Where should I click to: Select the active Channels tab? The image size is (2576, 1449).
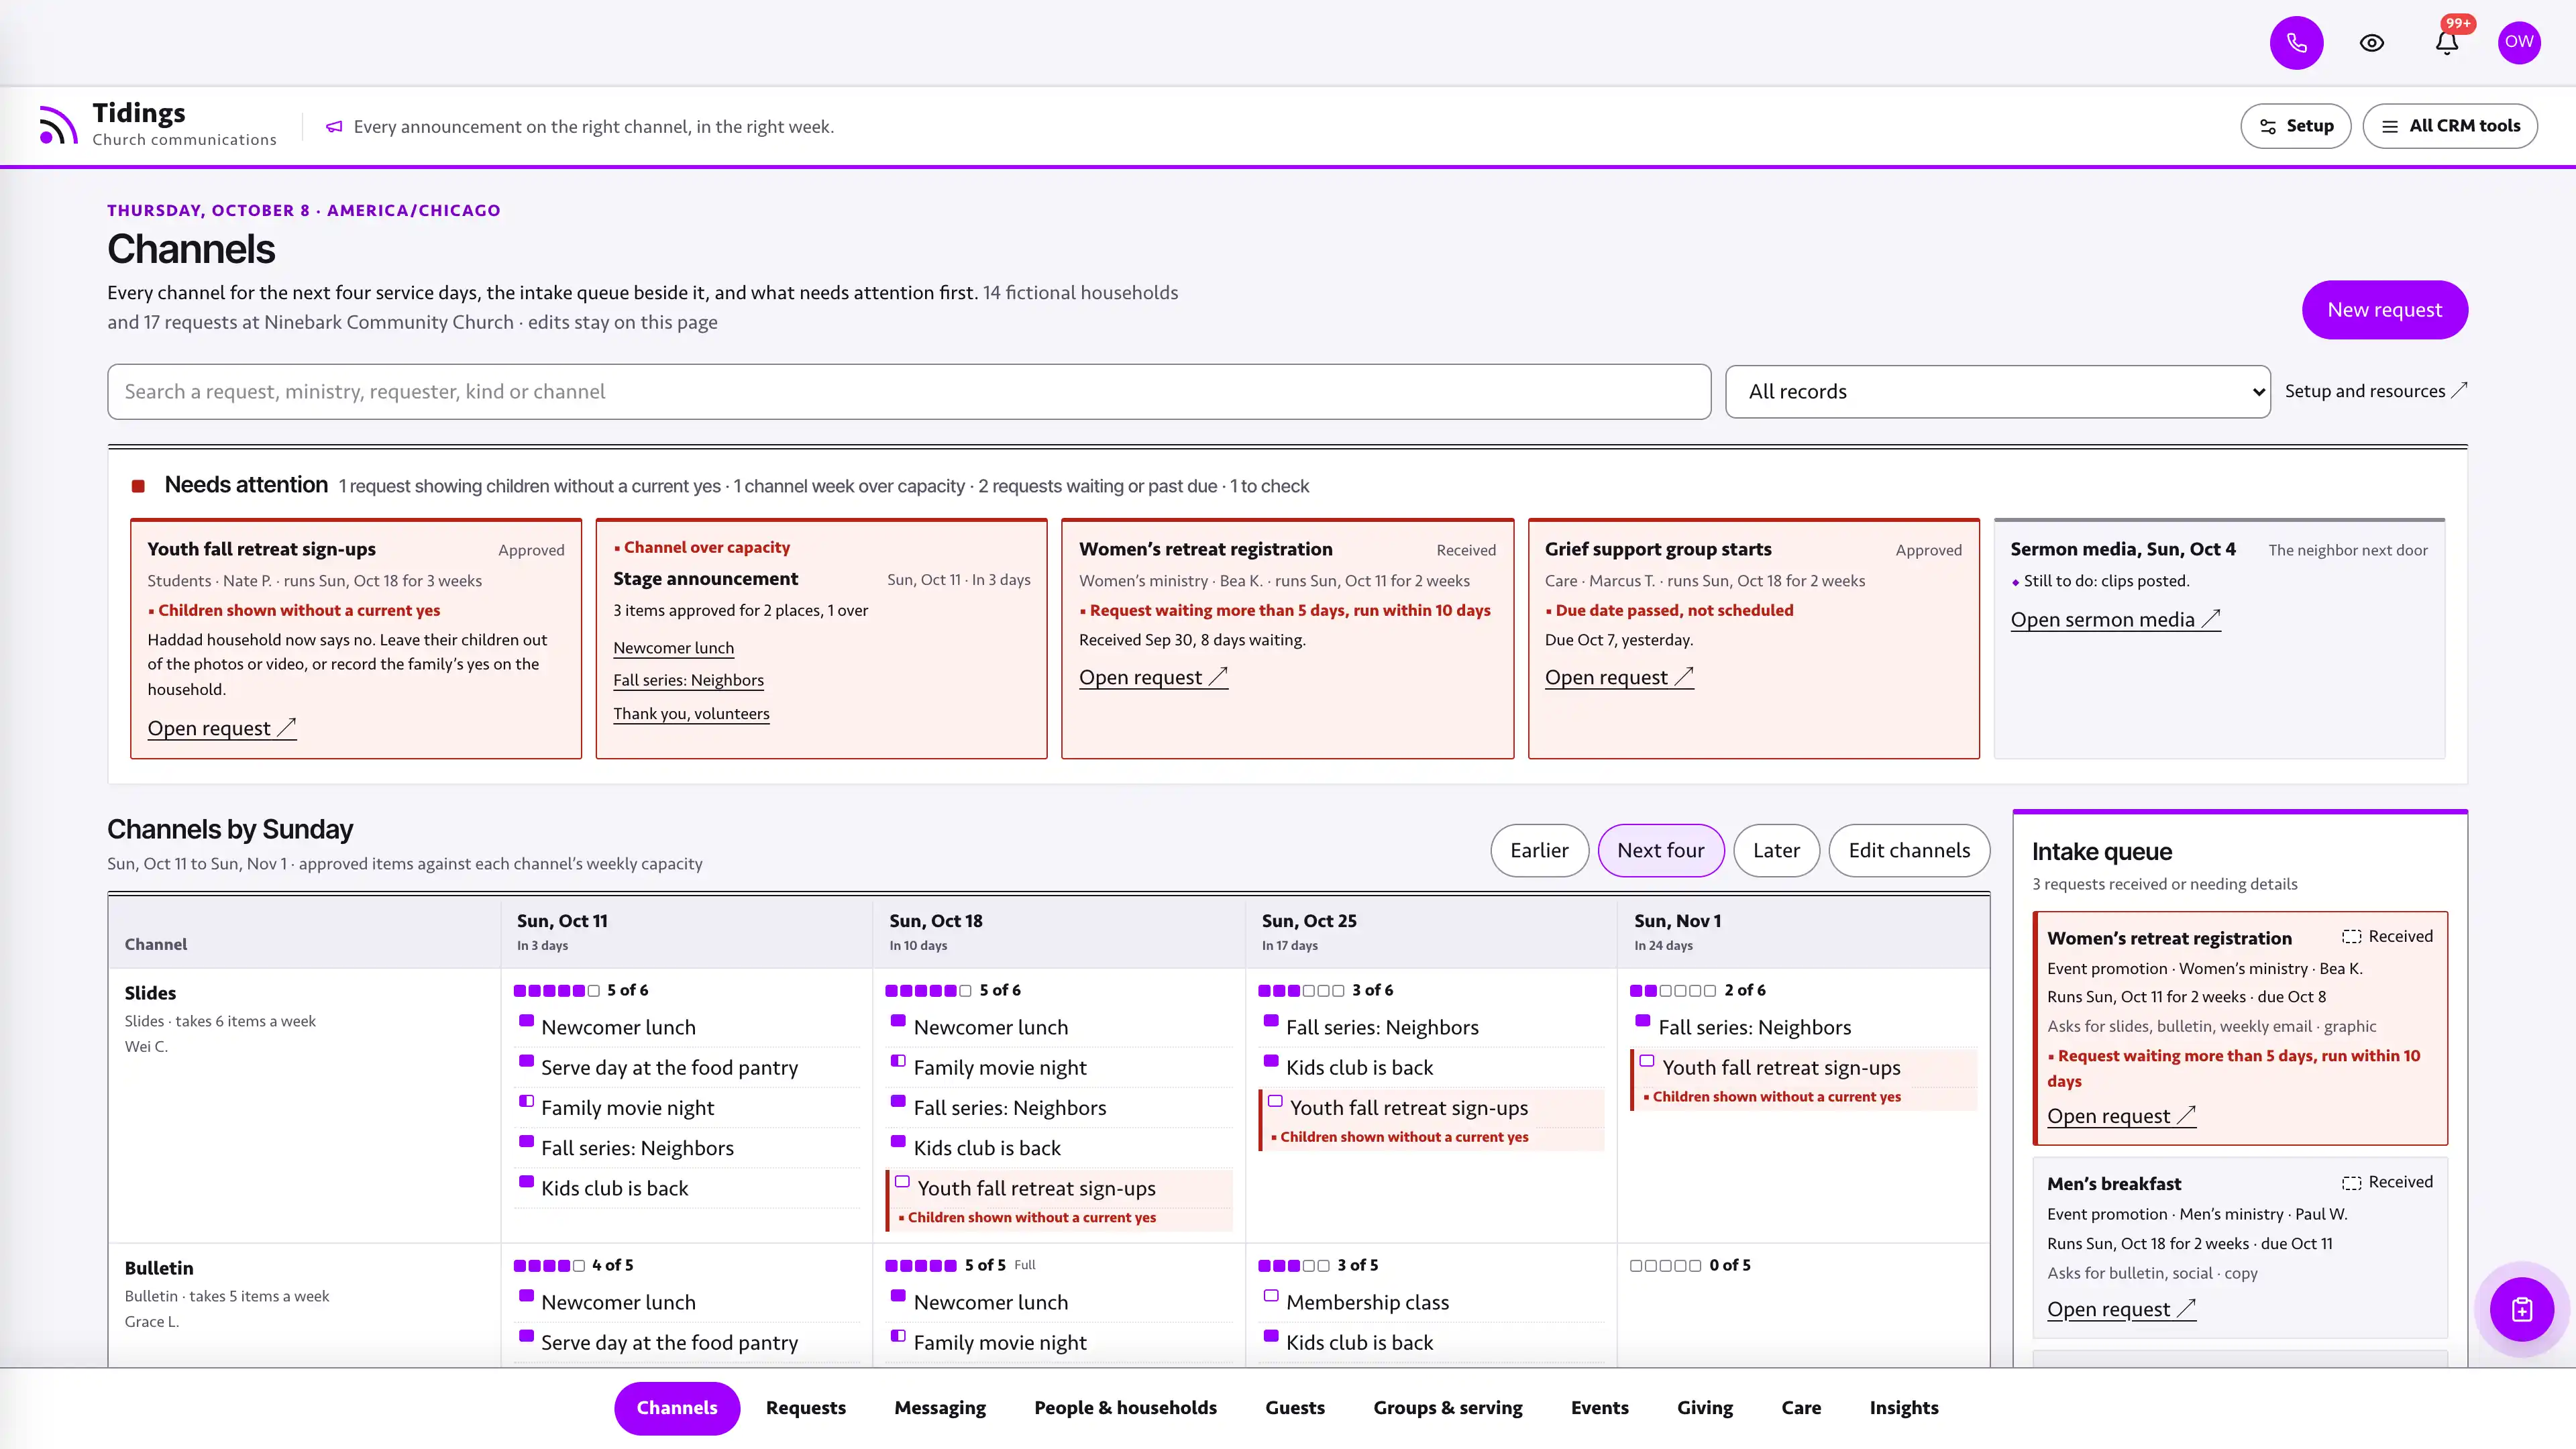click(x=677, y=1407)
